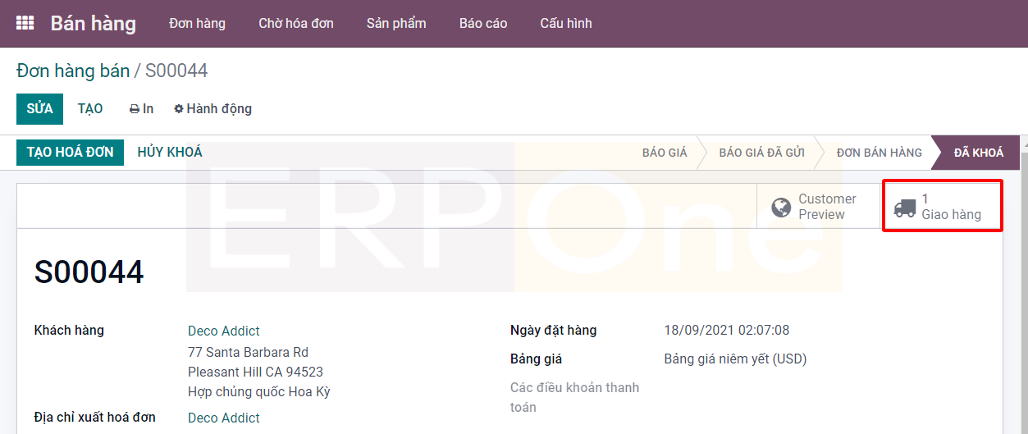Image resolution: width=1028 pixels, height=434 pixels.
Task: Open the Báo cáo menu
Action: tap(483, 24)
